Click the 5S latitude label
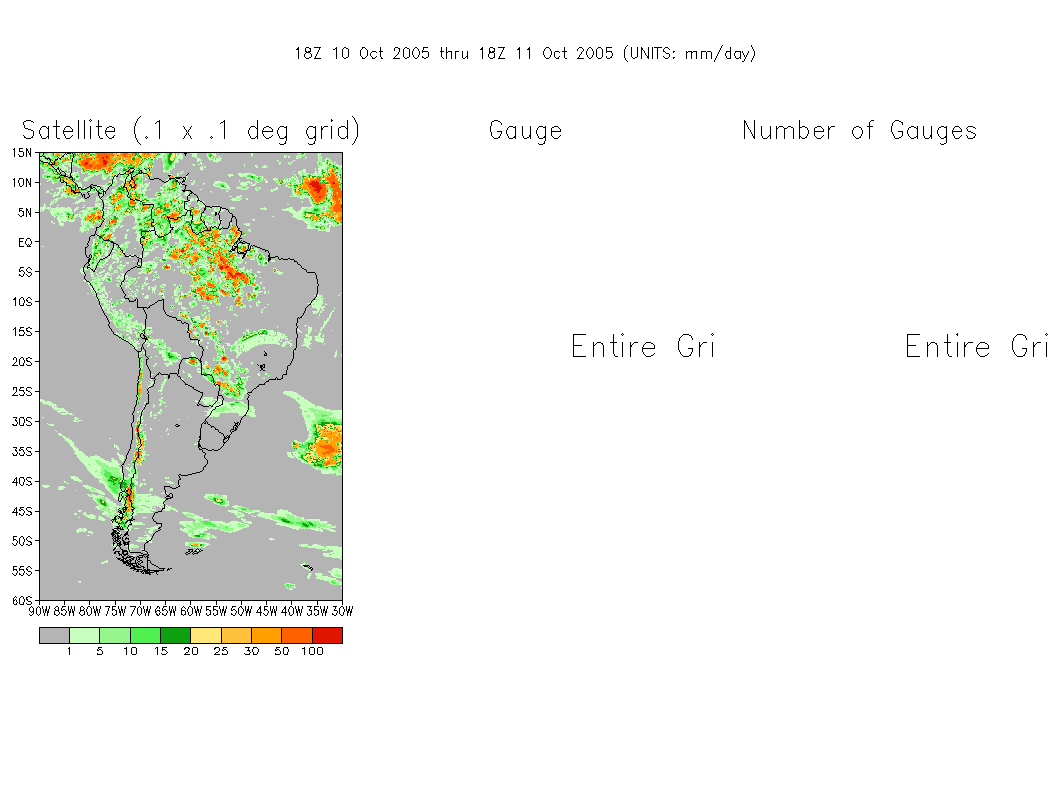The height and width of the screenshot is (800, 1050). 25,272
